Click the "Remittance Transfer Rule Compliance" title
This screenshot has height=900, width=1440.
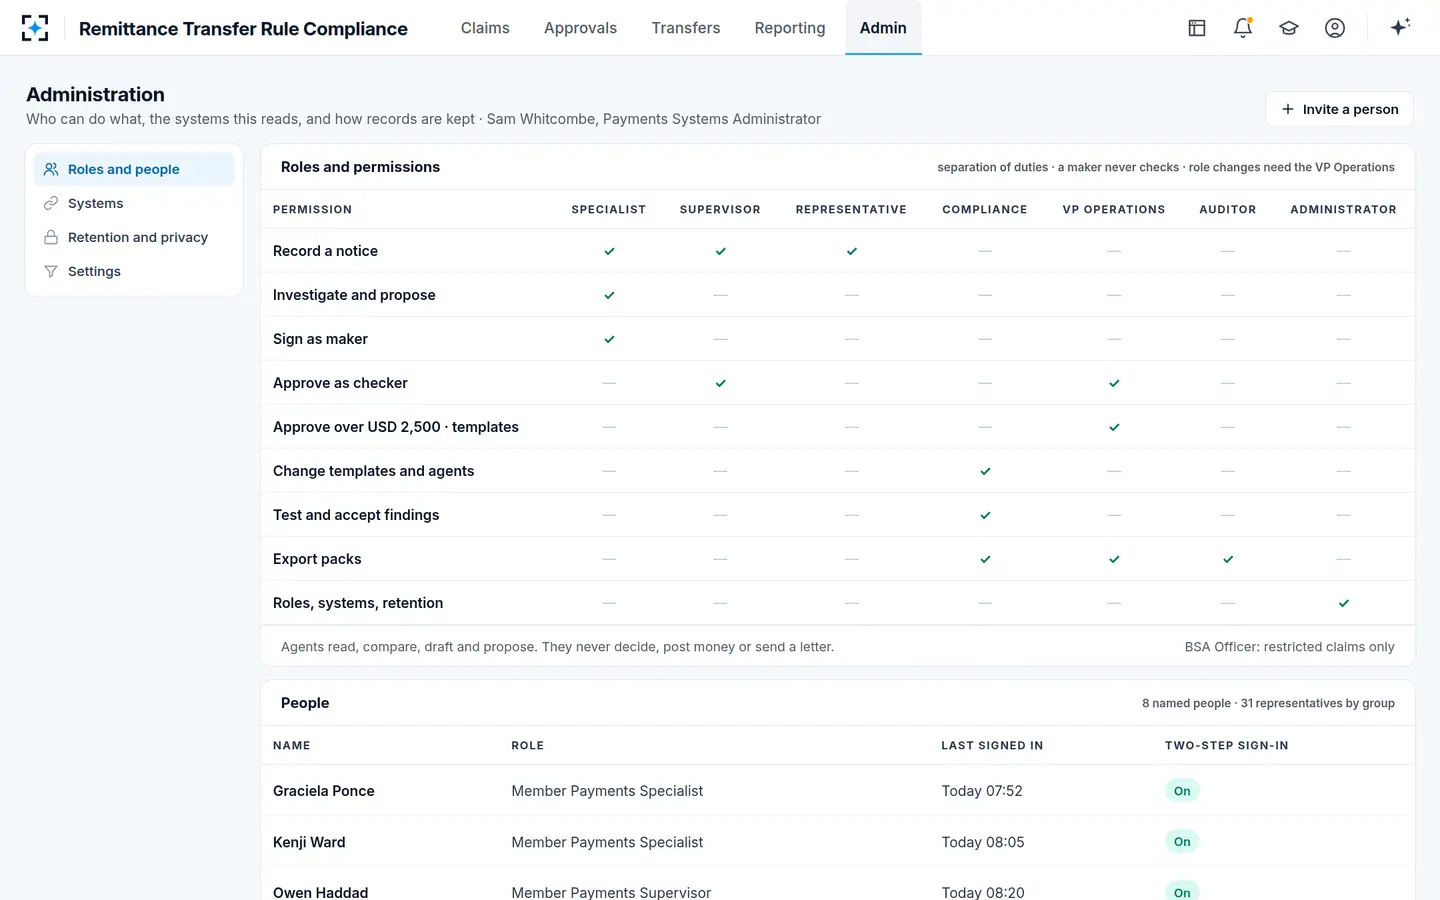coord(243,29)
